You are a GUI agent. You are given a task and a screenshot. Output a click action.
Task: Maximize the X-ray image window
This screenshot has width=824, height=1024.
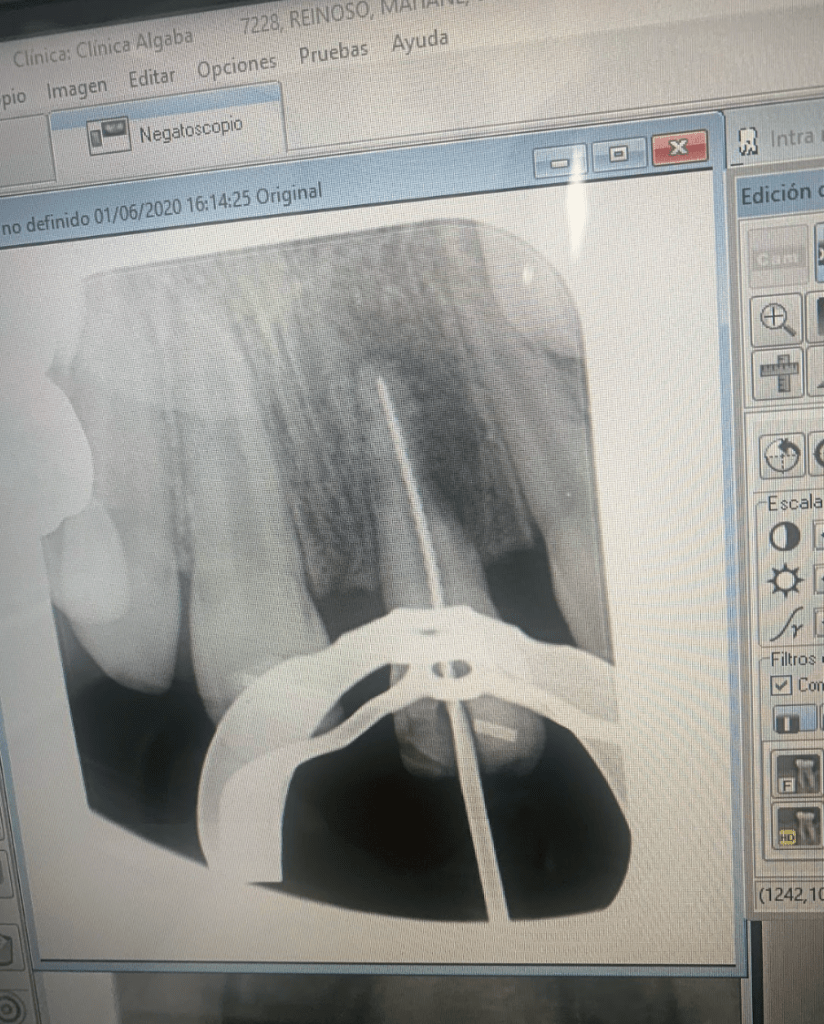point(619,153)
